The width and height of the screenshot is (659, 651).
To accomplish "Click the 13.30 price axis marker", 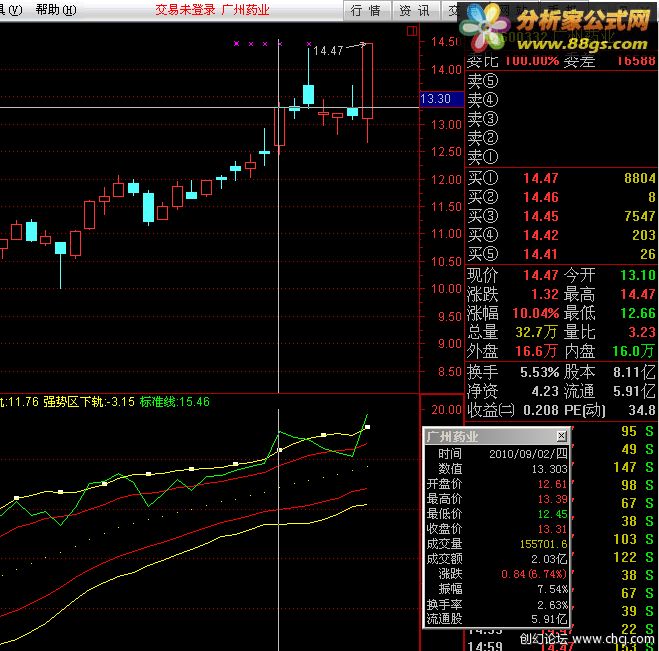I will pos(441,99).
